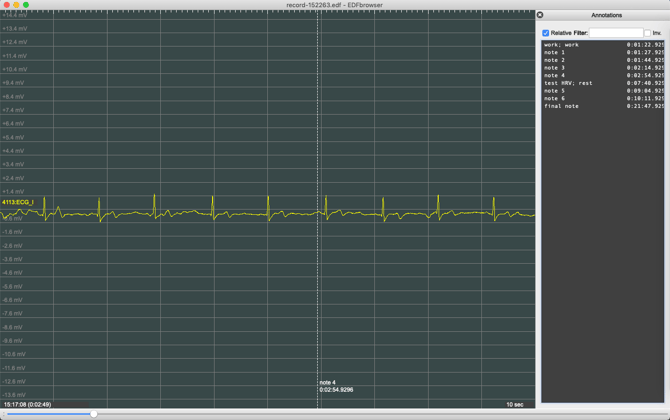The image size is (670, 420).
Task: Open the 'test HRV; rest' annotation
Action: 568,83
